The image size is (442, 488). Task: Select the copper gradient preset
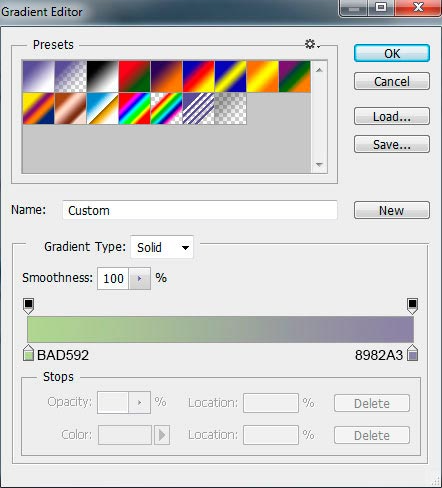point(70,108)
